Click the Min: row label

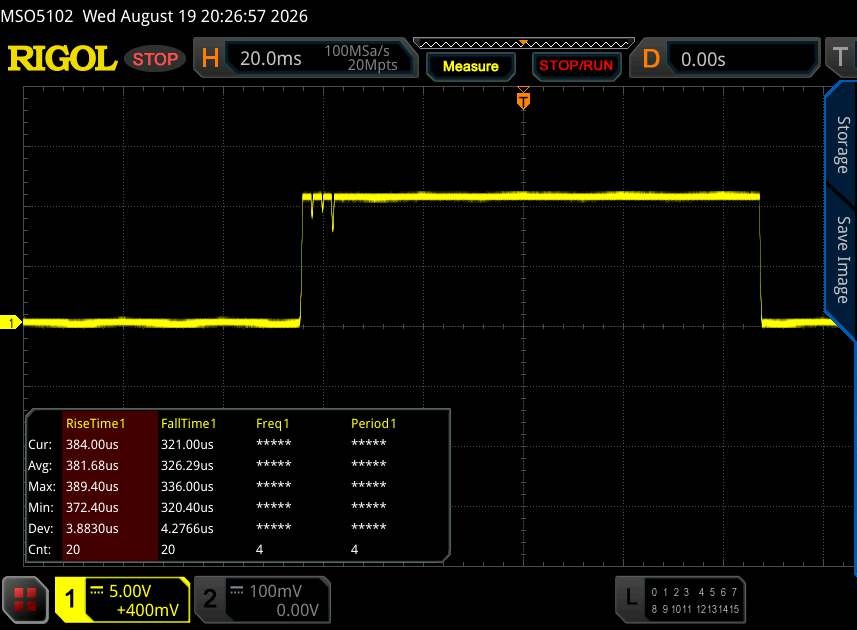point(40,507)
